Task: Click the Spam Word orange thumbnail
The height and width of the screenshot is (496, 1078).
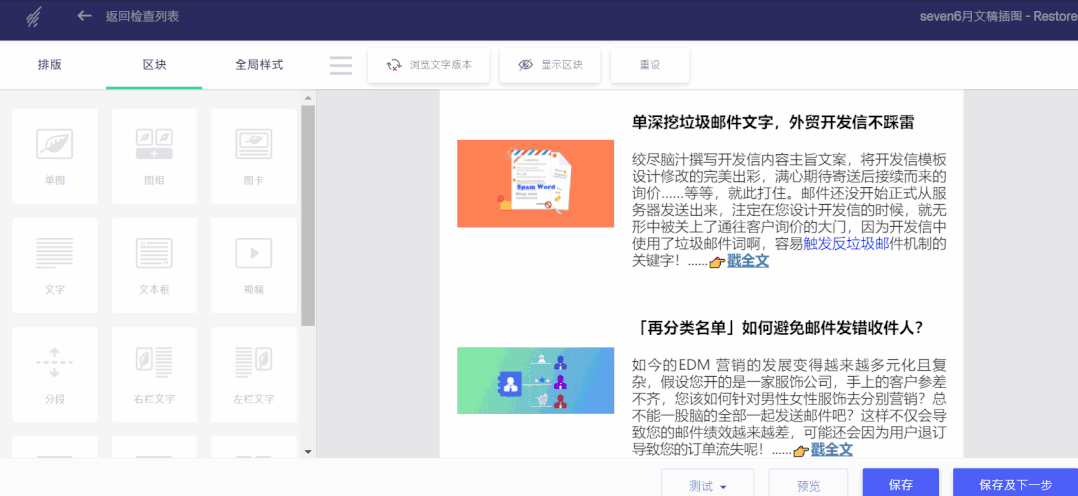Action: point(536,183)
